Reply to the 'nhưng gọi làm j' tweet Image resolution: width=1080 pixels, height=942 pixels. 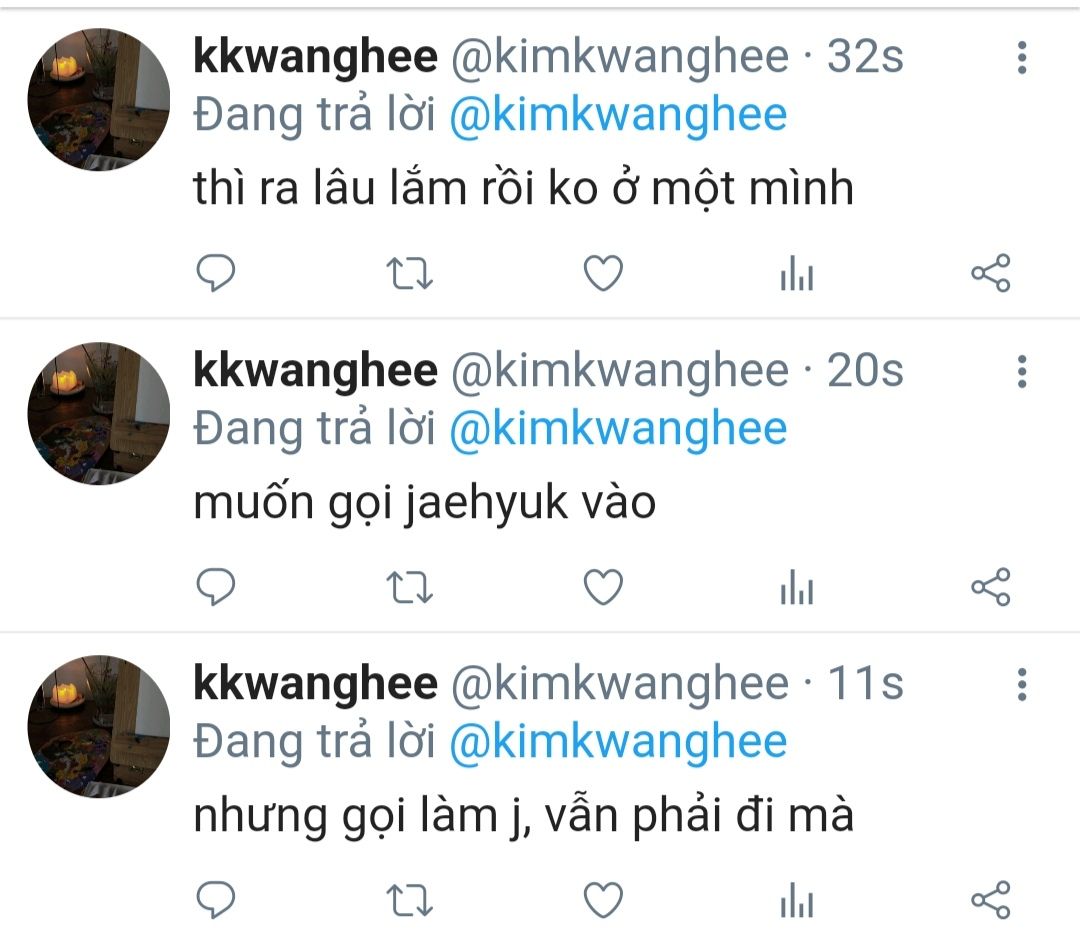(216, 899)
